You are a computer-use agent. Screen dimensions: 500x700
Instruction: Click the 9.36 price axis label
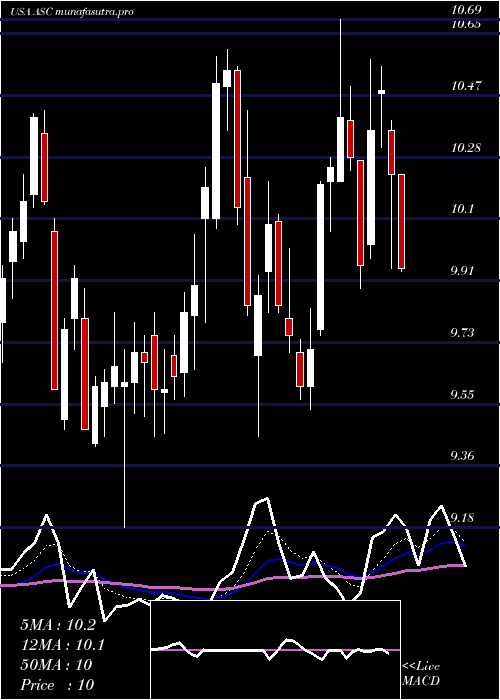click(462, 456)
